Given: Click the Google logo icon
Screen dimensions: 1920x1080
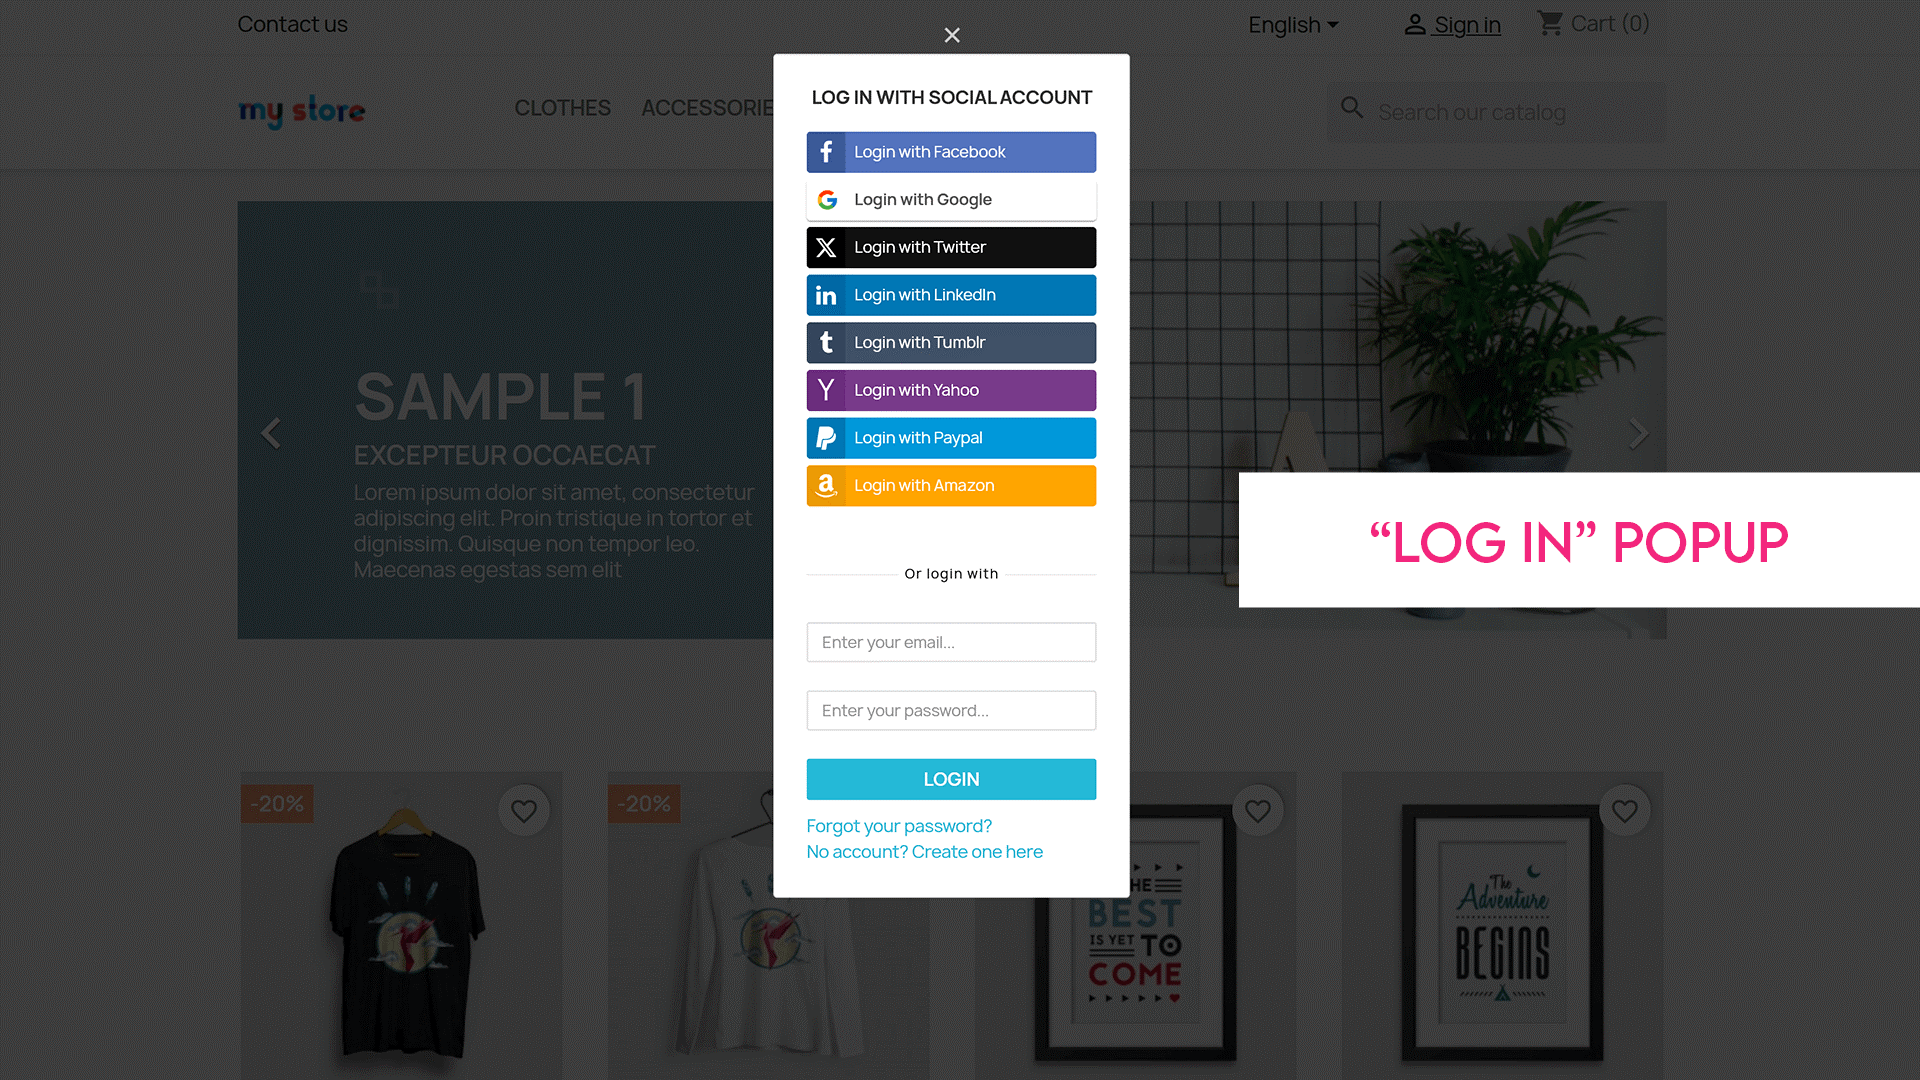Looking at the screenshot, I should click(x=827, y=200).
